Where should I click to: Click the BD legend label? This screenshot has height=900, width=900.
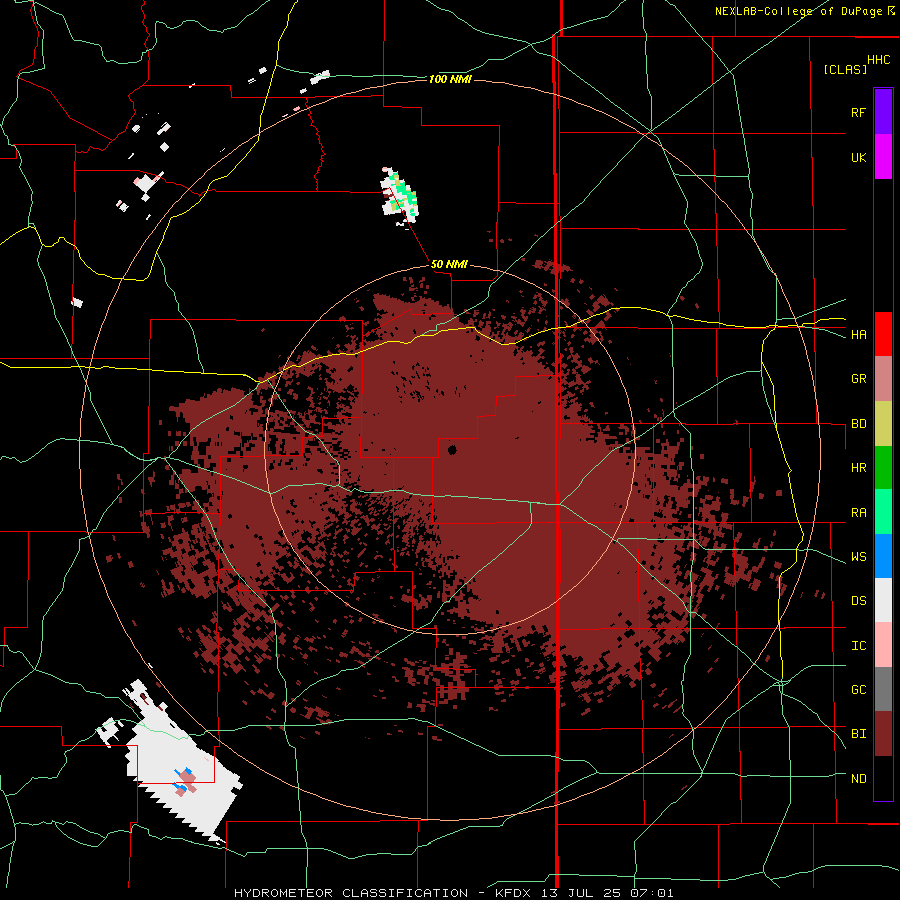(x=858, y=424)
